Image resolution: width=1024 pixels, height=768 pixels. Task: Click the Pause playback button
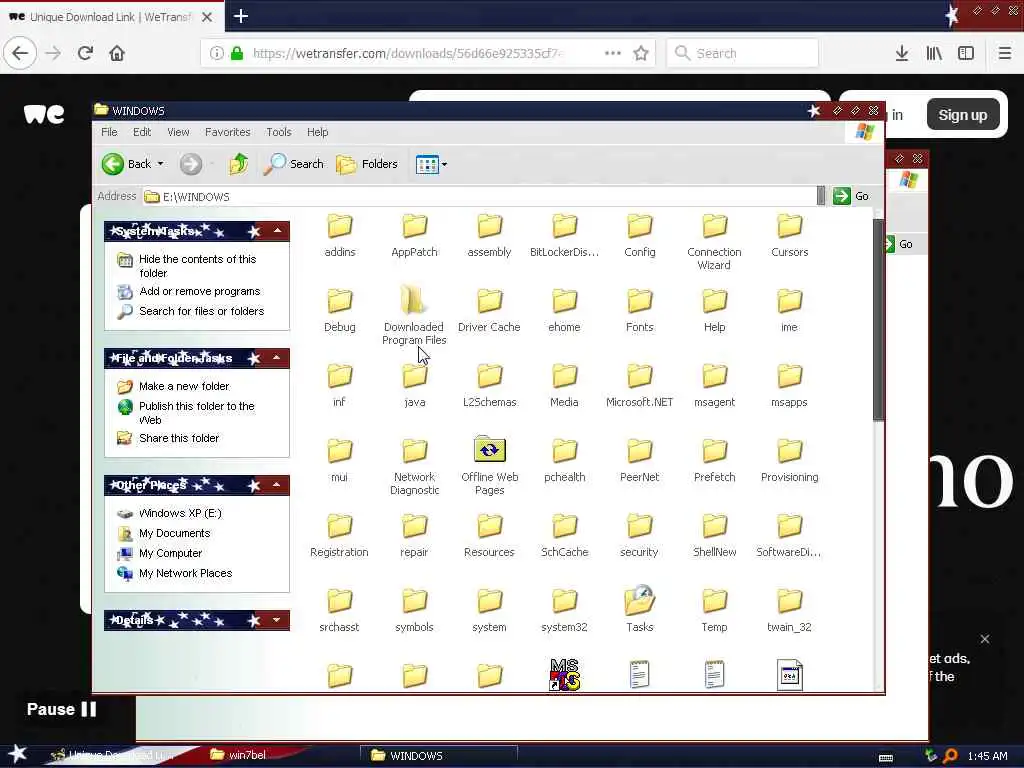[x=61, y=709]
